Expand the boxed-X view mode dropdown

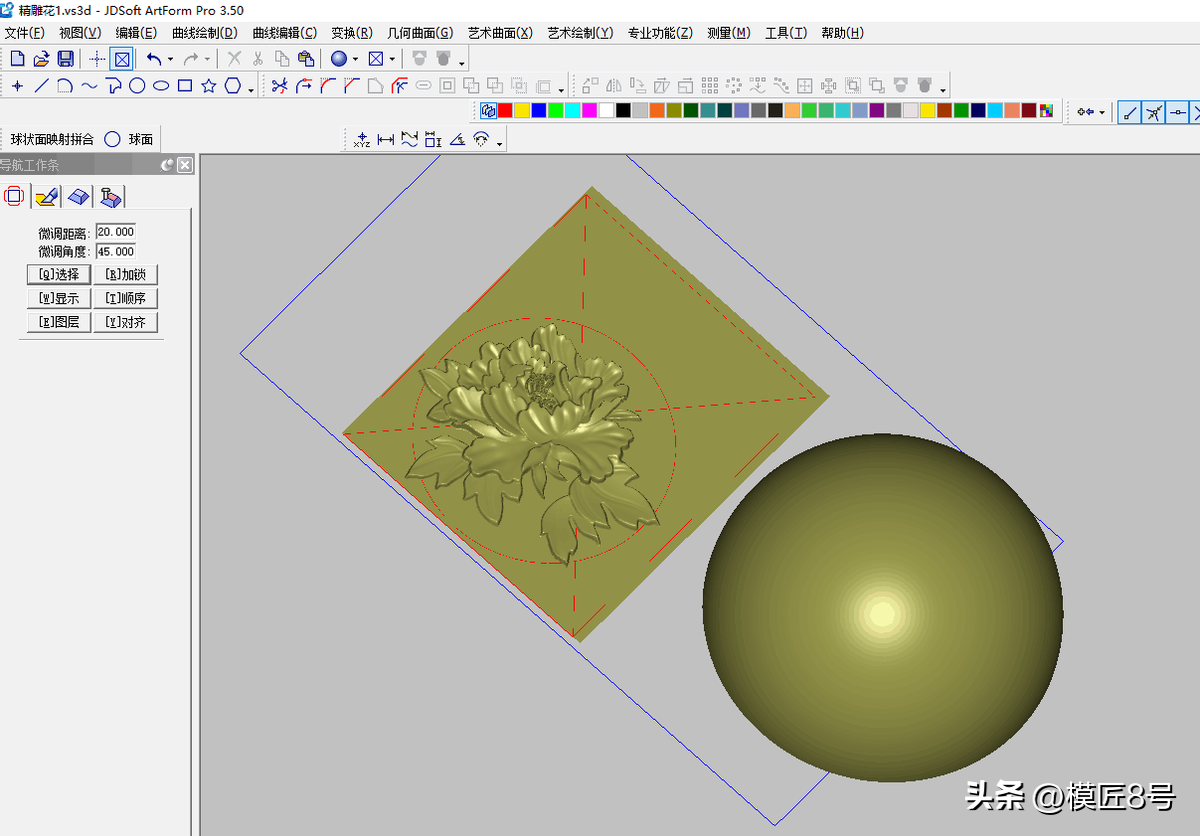(392, 60)
